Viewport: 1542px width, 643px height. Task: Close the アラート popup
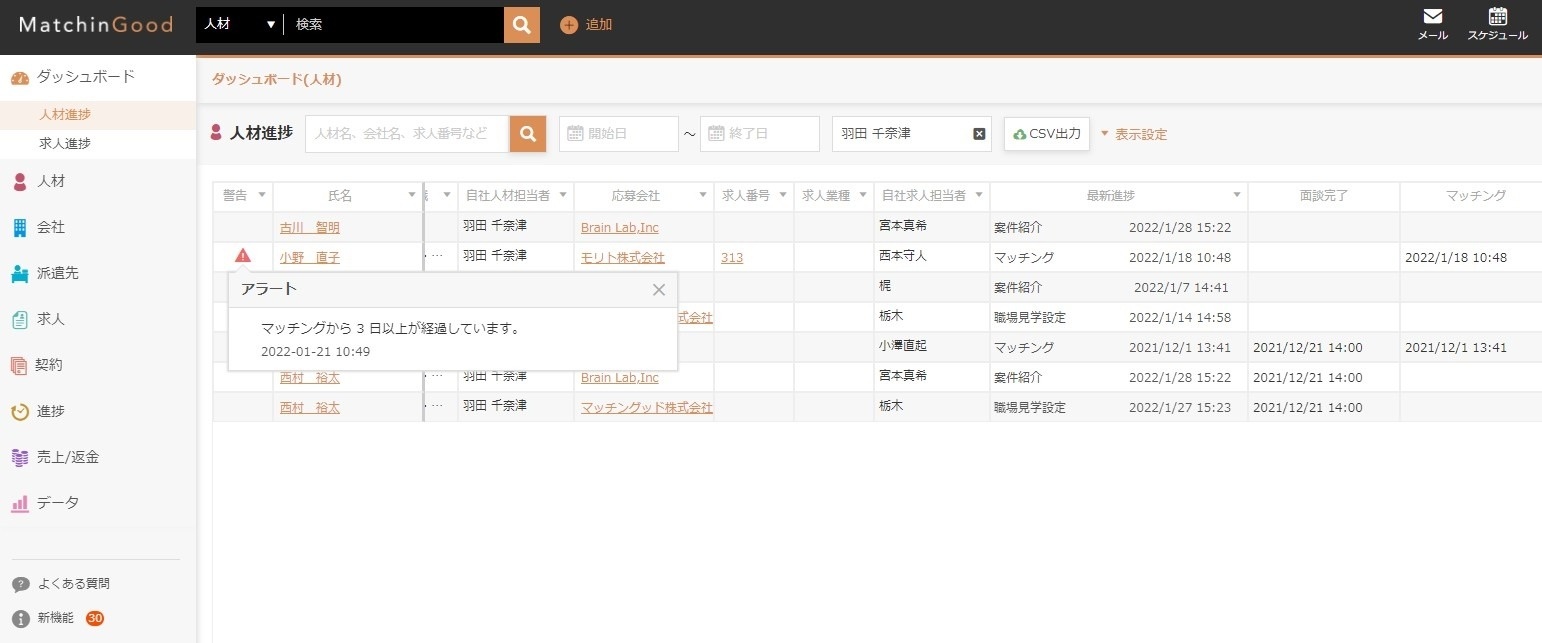tap(658, 290)
